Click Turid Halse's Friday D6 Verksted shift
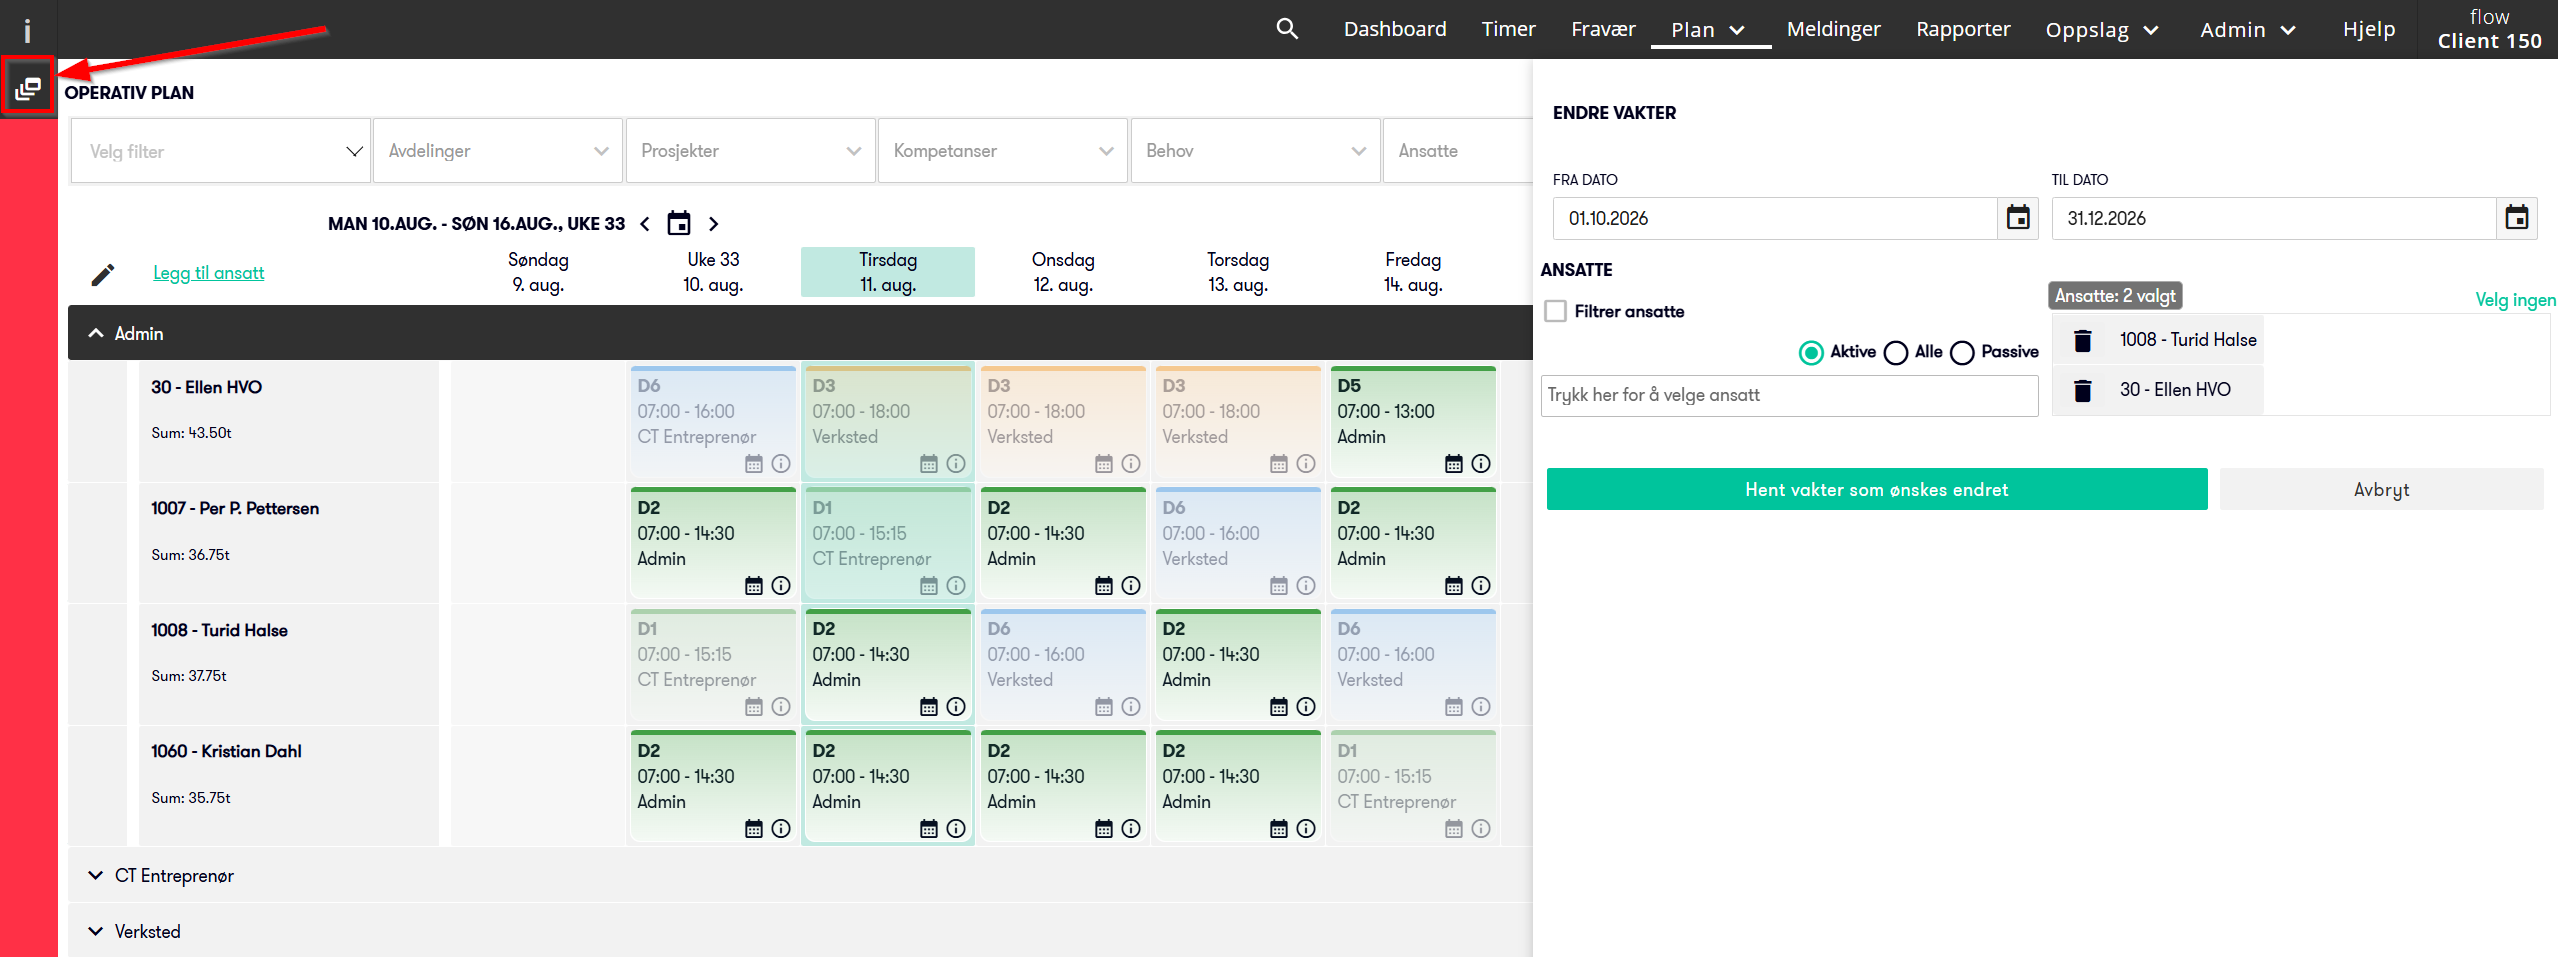This screenshot has height=957, width=2558. coord(1412,664)
